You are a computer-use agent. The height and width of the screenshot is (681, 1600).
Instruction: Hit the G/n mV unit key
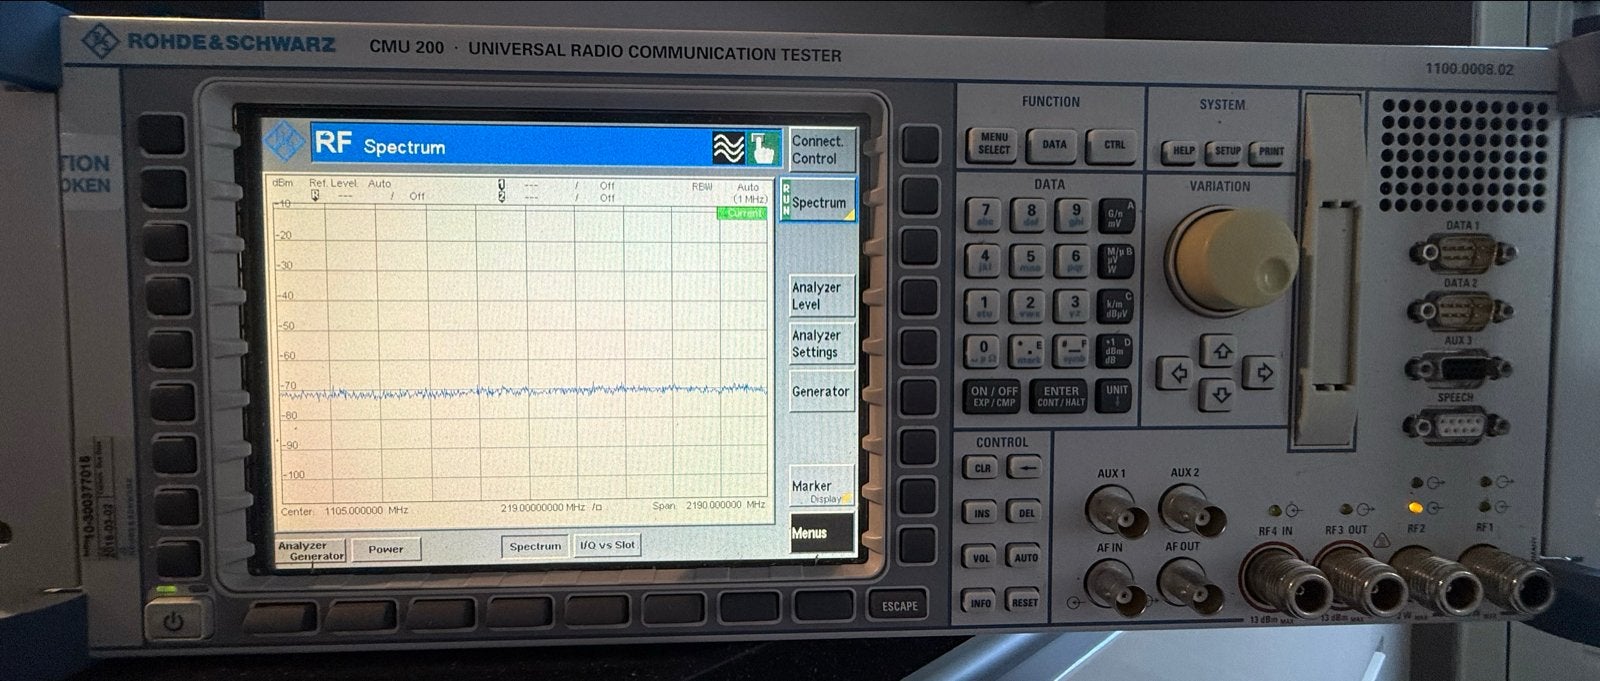point(1115,217)
